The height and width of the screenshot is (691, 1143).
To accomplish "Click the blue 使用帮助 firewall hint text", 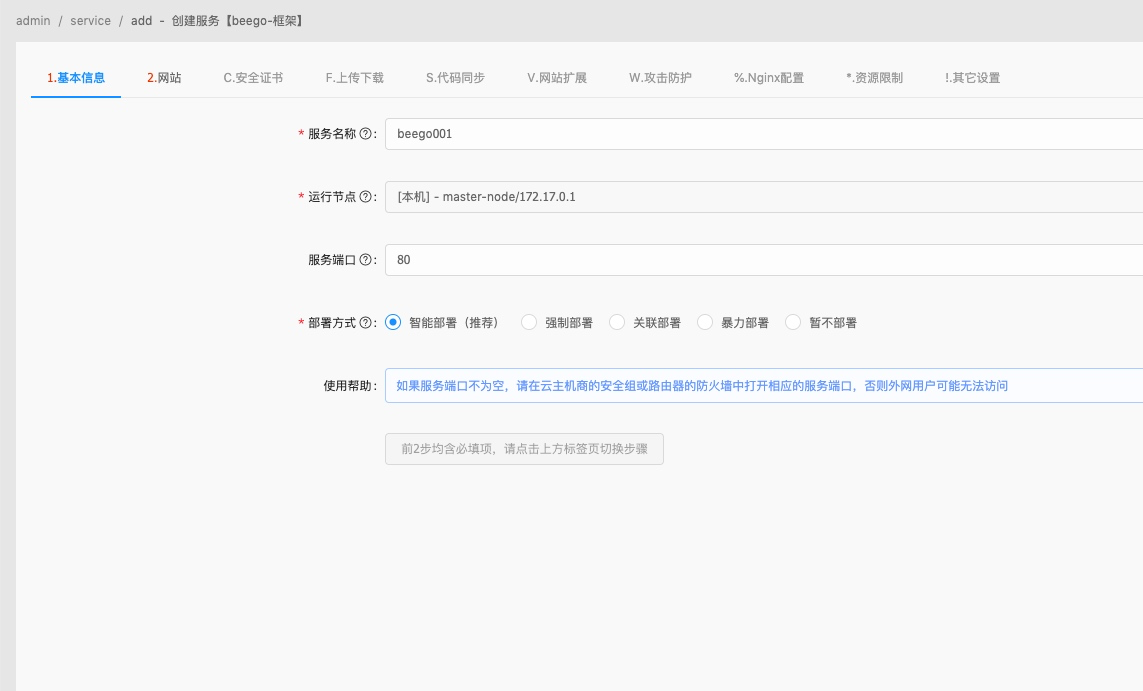I will [702, 386].
